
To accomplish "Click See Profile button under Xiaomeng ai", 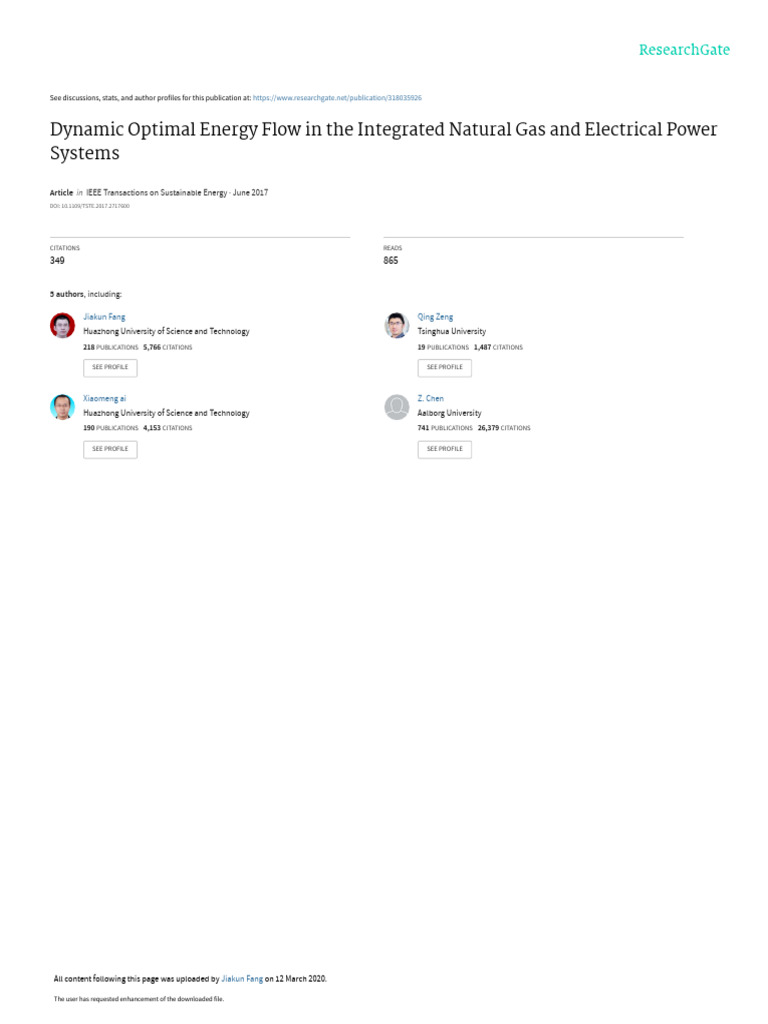I will point(110,449).
